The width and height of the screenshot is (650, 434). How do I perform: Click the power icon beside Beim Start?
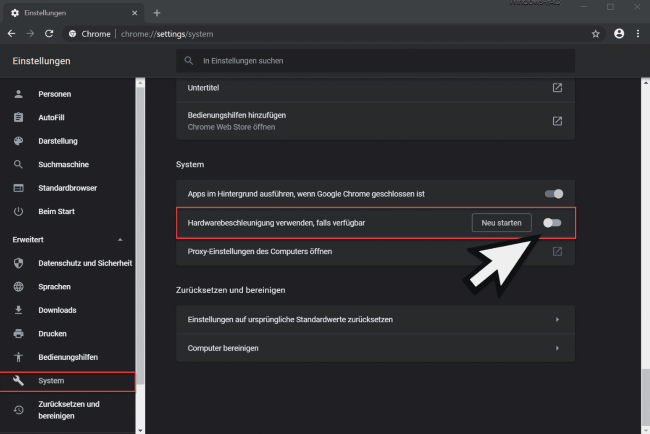click(x=18, y=211)
